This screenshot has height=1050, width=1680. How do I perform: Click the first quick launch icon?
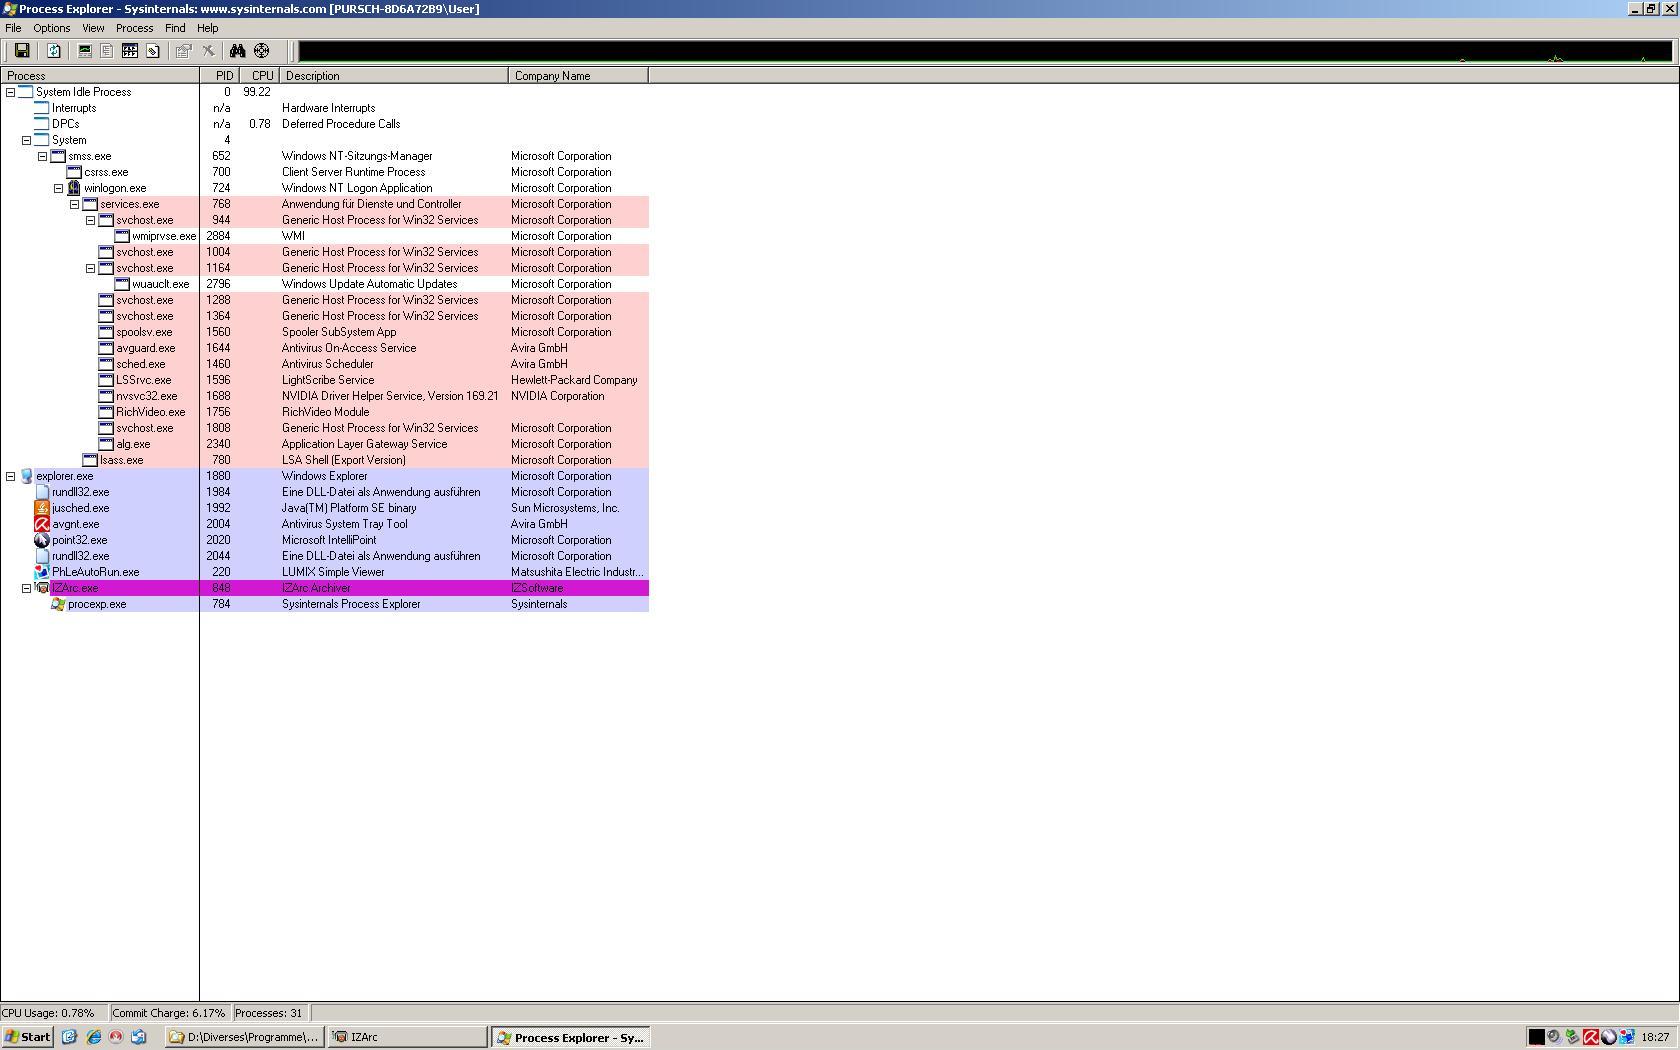[x=70, y=1037]
